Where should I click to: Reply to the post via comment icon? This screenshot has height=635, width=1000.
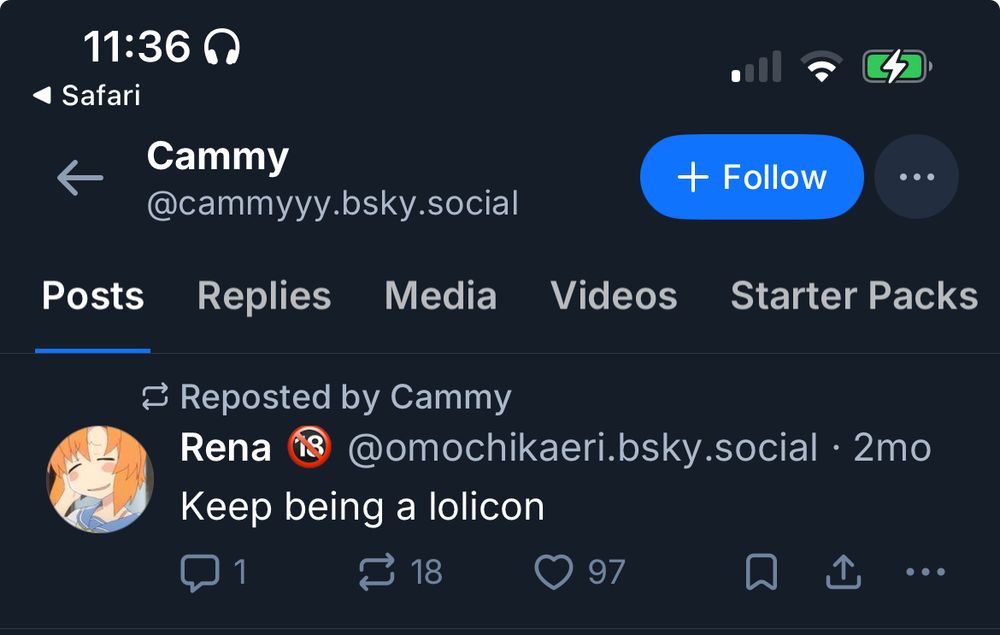[199, 572]
